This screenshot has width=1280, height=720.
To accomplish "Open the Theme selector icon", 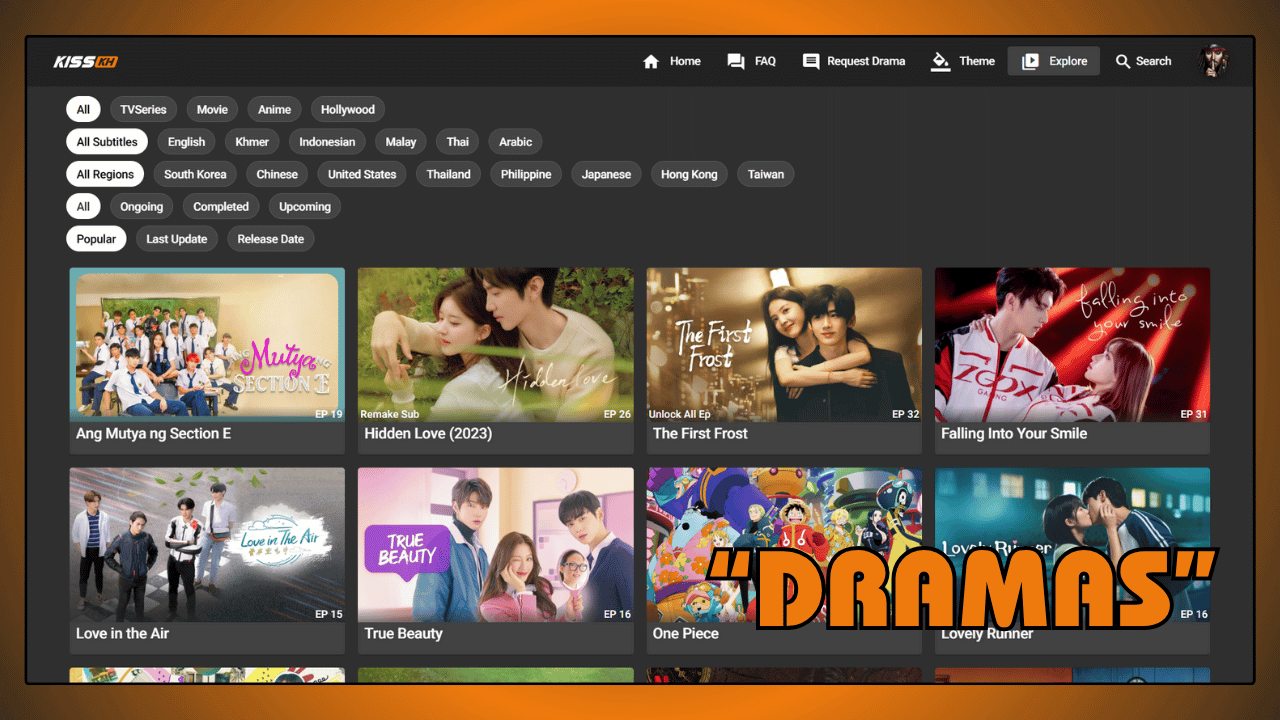I will pos(941,61).
